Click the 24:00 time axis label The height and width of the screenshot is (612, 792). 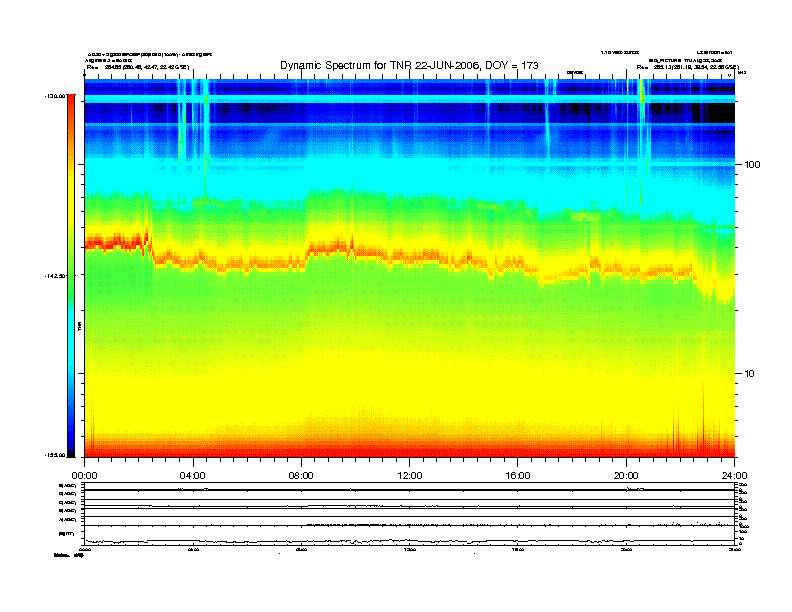pyautogui.click(x=734, y=476)
